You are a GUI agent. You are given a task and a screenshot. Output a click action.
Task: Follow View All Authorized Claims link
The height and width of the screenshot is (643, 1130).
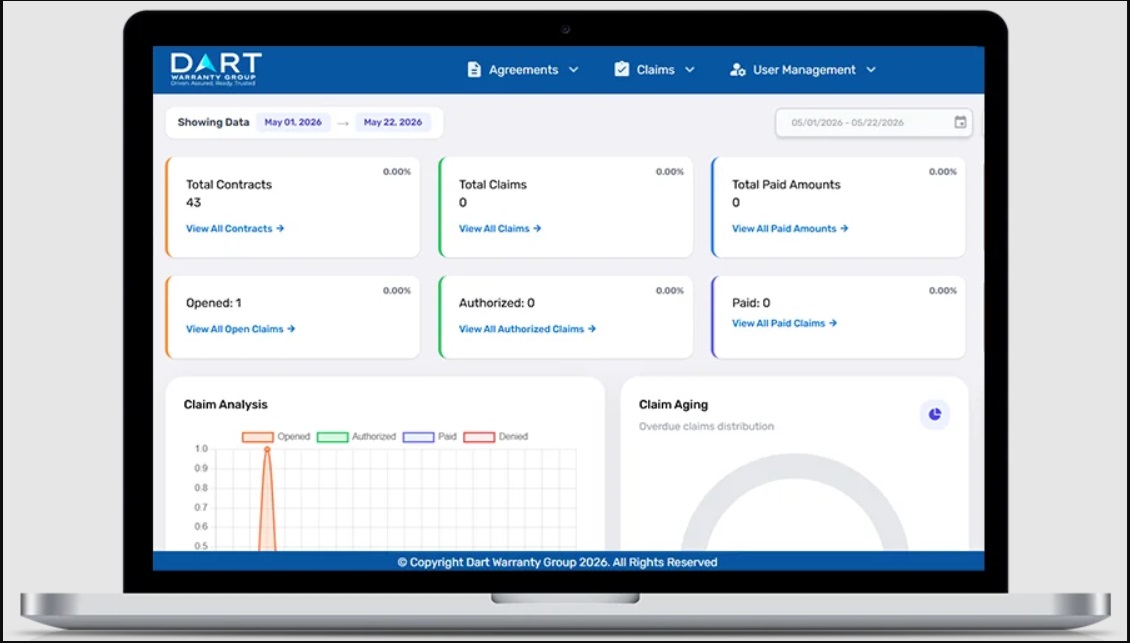click(528, 329)
